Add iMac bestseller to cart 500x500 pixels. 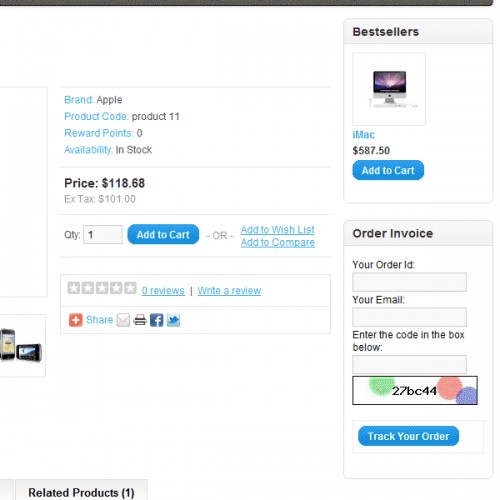pos(388,170)
